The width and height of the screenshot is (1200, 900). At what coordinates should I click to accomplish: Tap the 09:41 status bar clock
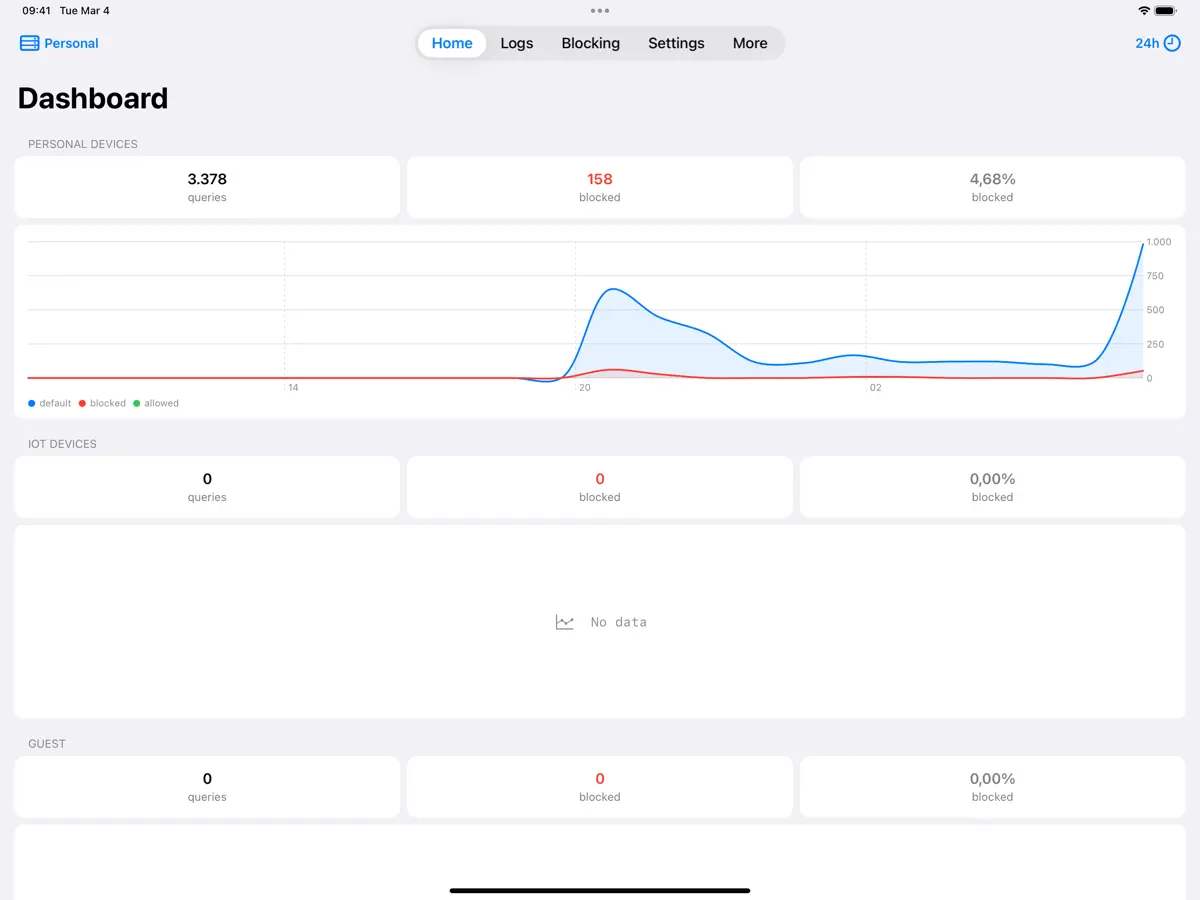[x=36, y=10]
